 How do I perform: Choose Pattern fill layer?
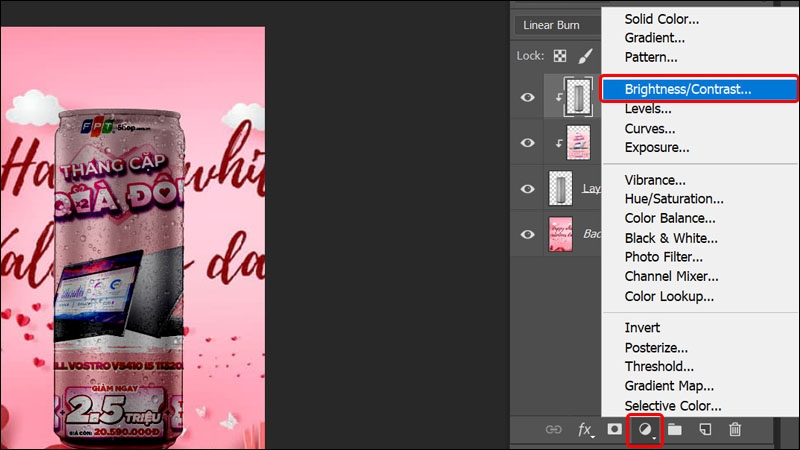[651, 57]
